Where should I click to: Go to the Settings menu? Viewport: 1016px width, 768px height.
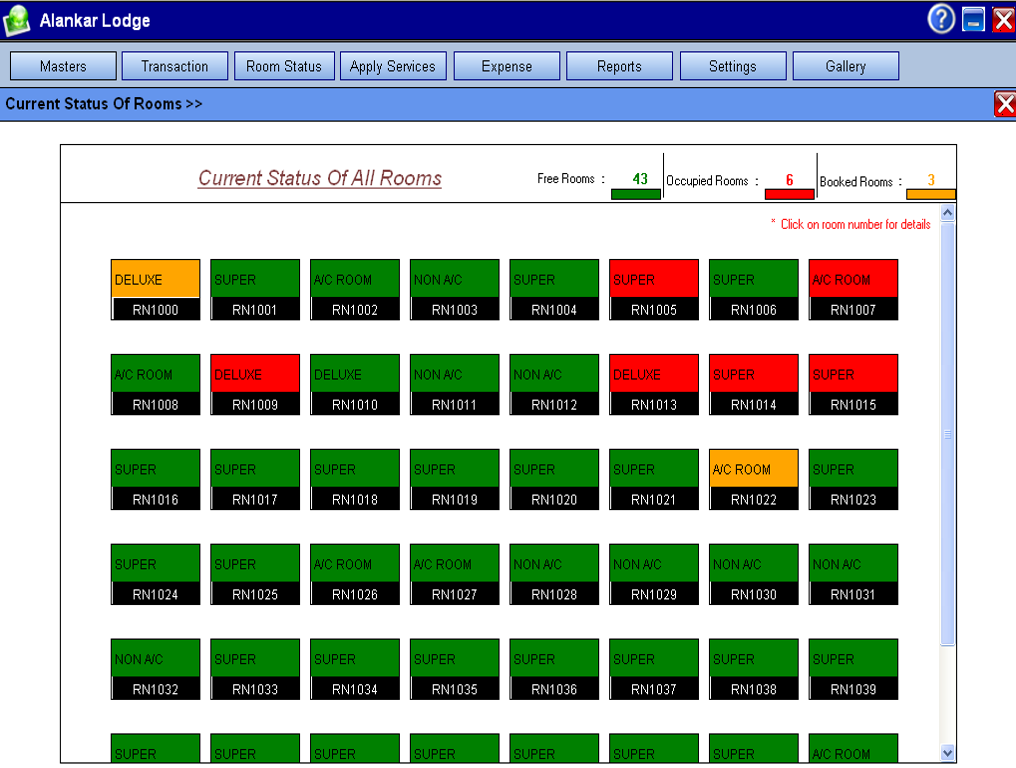click(x=732, y=66)
